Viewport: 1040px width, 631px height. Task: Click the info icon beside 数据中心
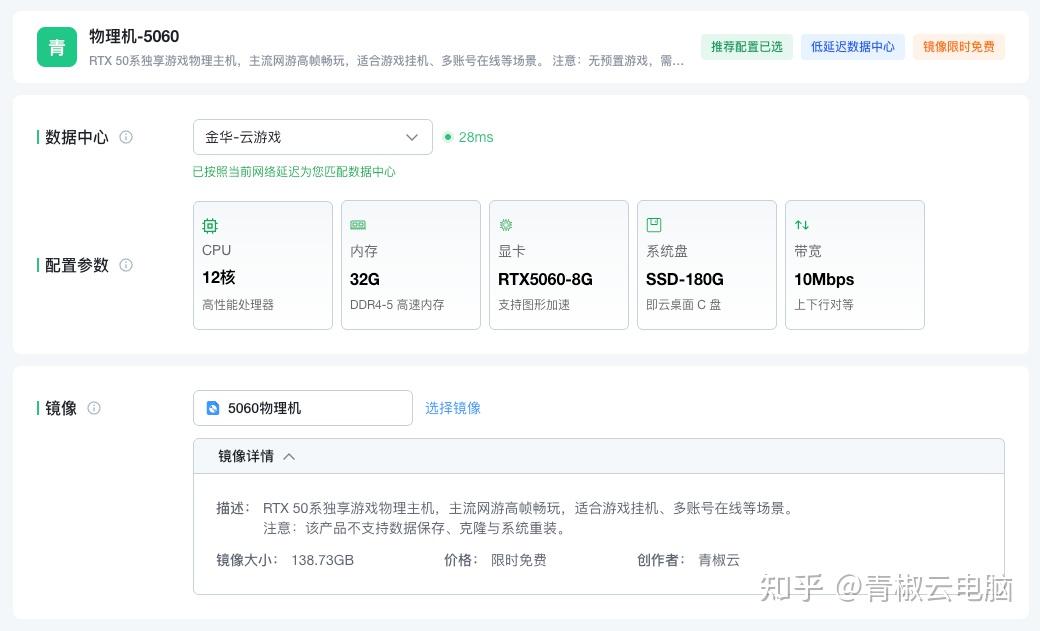point(126,137)
